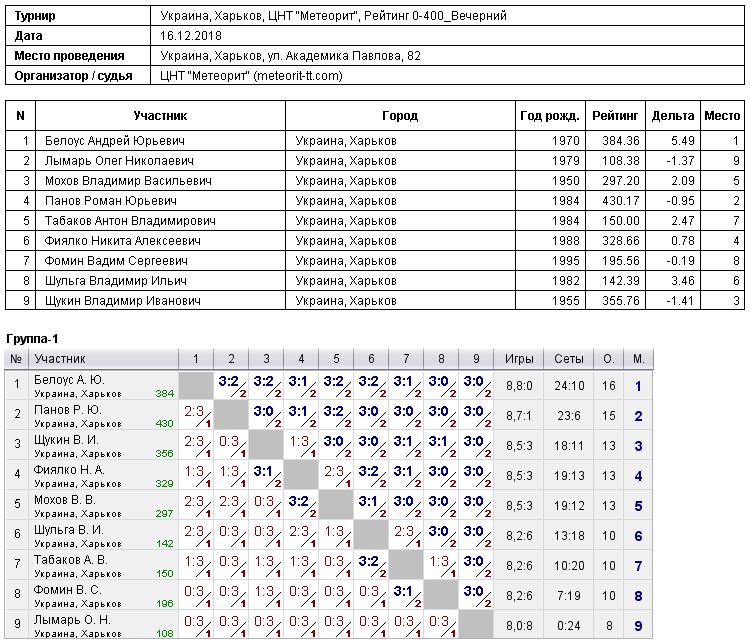This screenshot has height=644, width=750.
Task: Click the Место column header
Action: point(722,116)
